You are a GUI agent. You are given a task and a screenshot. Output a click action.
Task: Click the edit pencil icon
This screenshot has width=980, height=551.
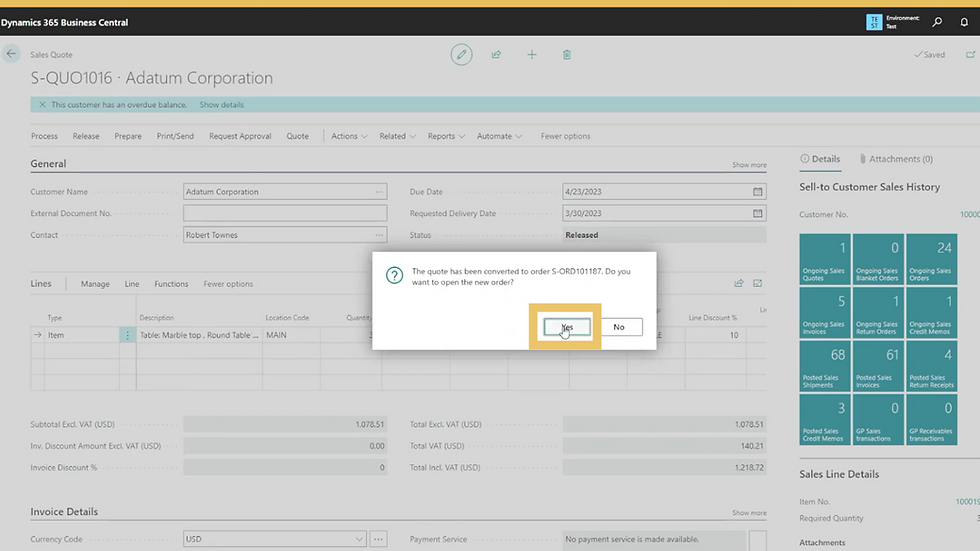click(461, 54)
